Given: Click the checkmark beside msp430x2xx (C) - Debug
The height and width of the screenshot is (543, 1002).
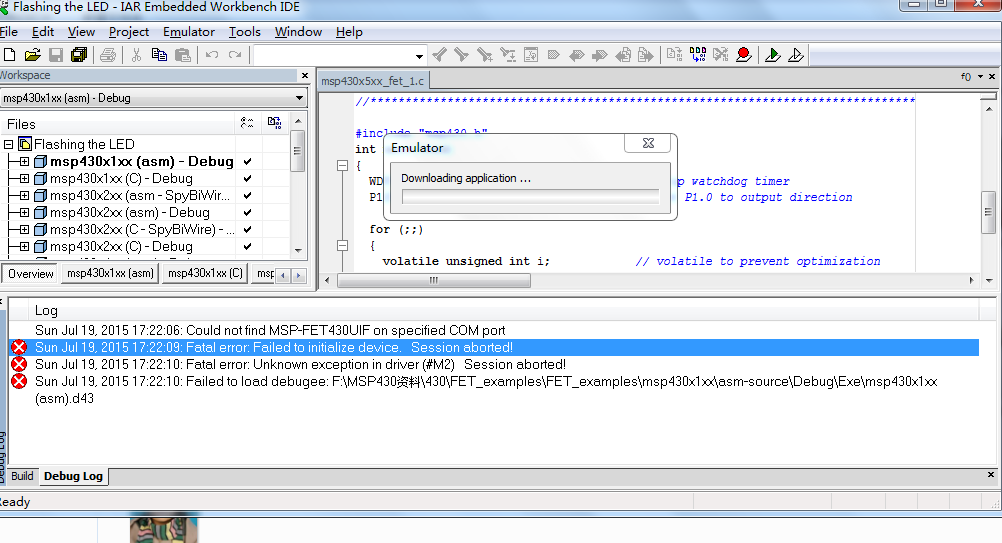Looking at the screenshot, I should 247,247.
